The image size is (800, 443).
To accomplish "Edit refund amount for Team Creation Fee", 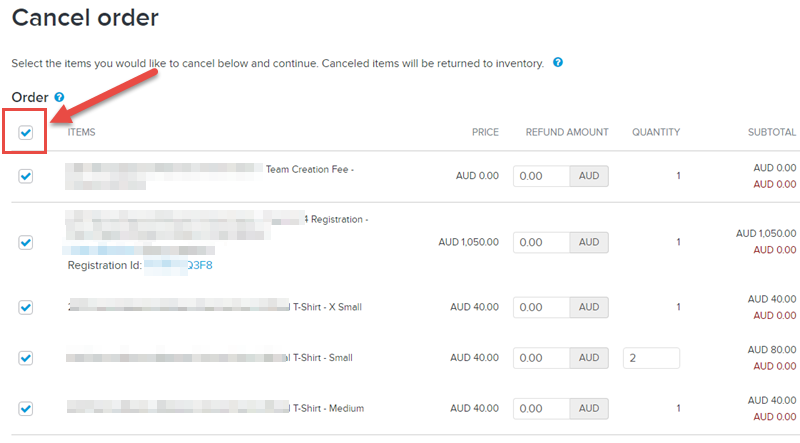I will tap(541, 176).
